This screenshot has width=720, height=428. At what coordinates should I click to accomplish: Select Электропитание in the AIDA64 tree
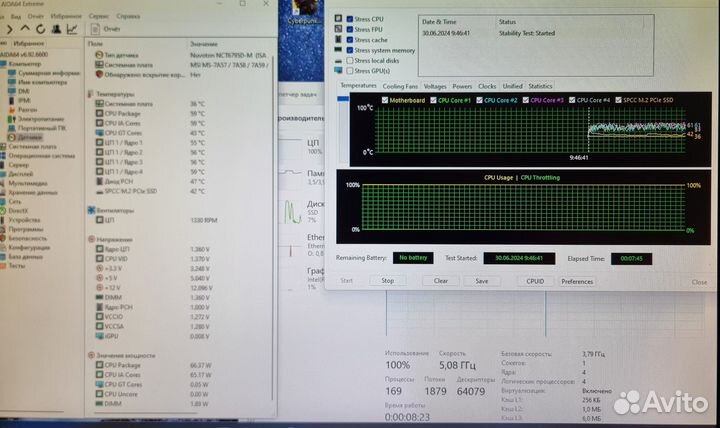pos(41,119)
